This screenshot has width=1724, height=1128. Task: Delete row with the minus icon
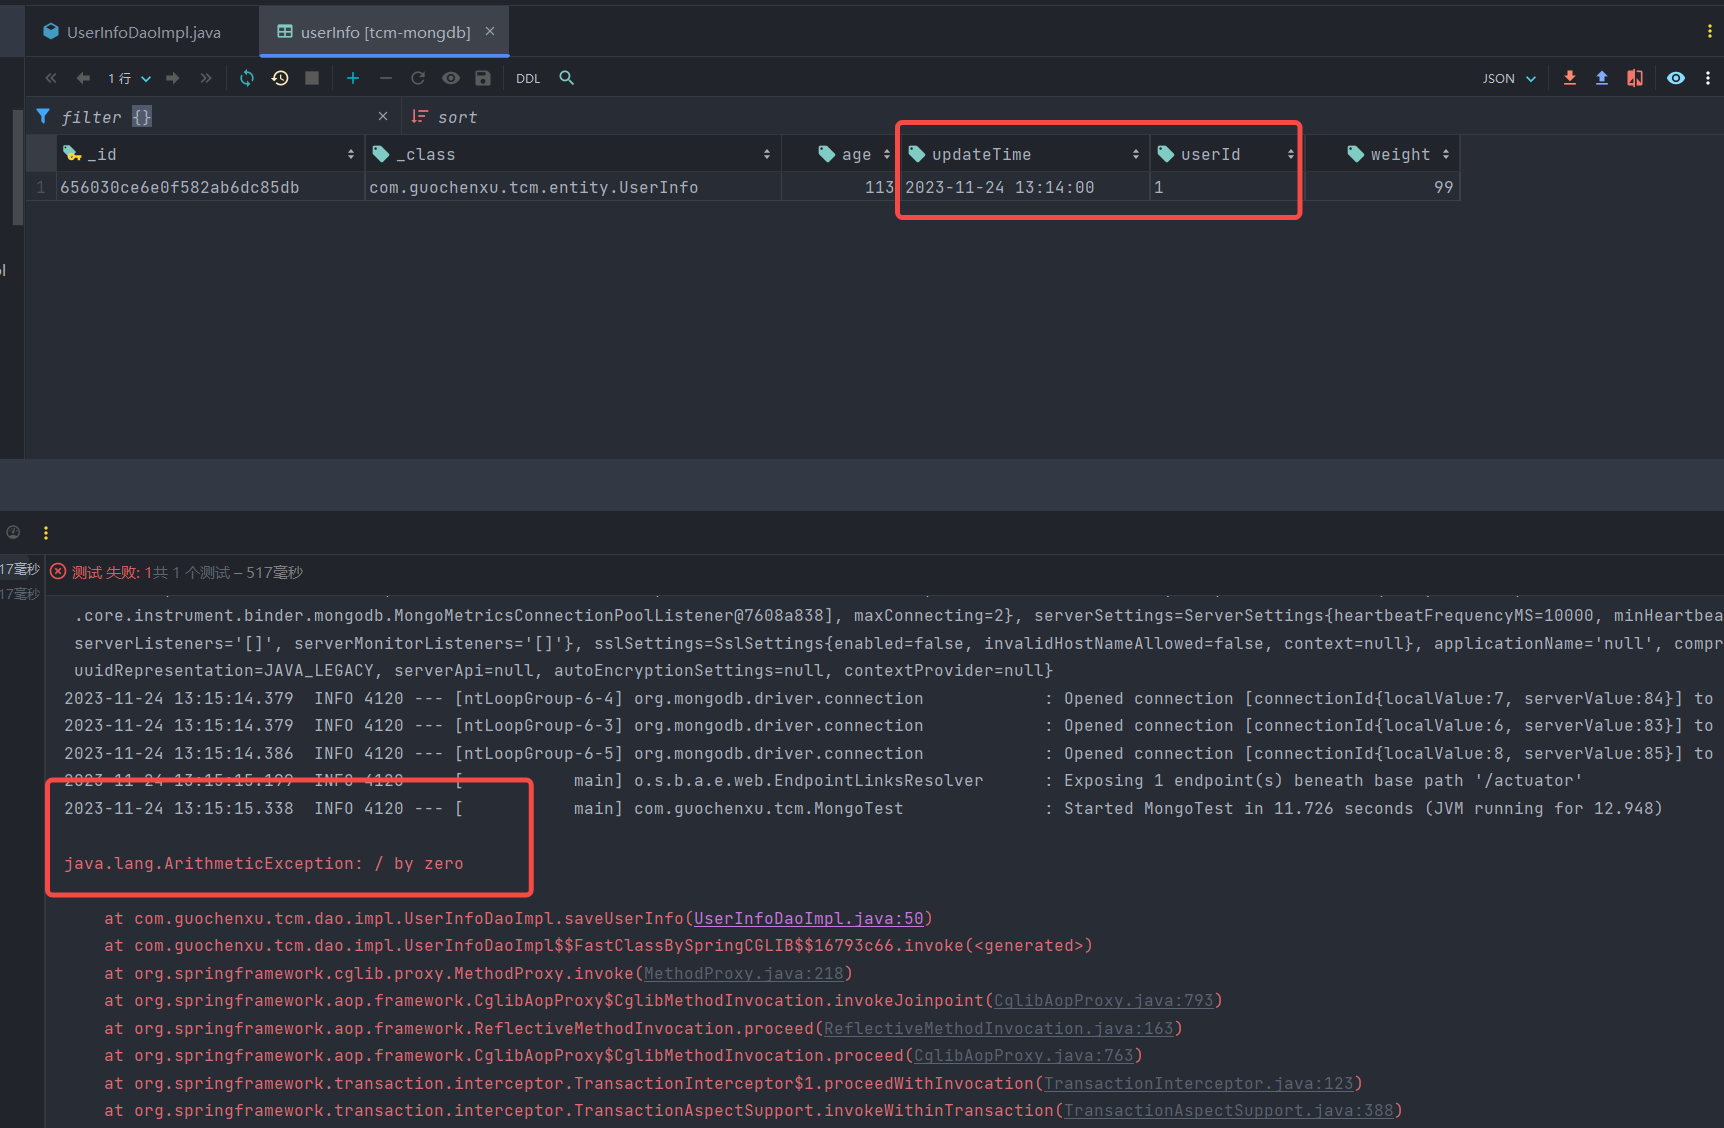tap(385, 78)
